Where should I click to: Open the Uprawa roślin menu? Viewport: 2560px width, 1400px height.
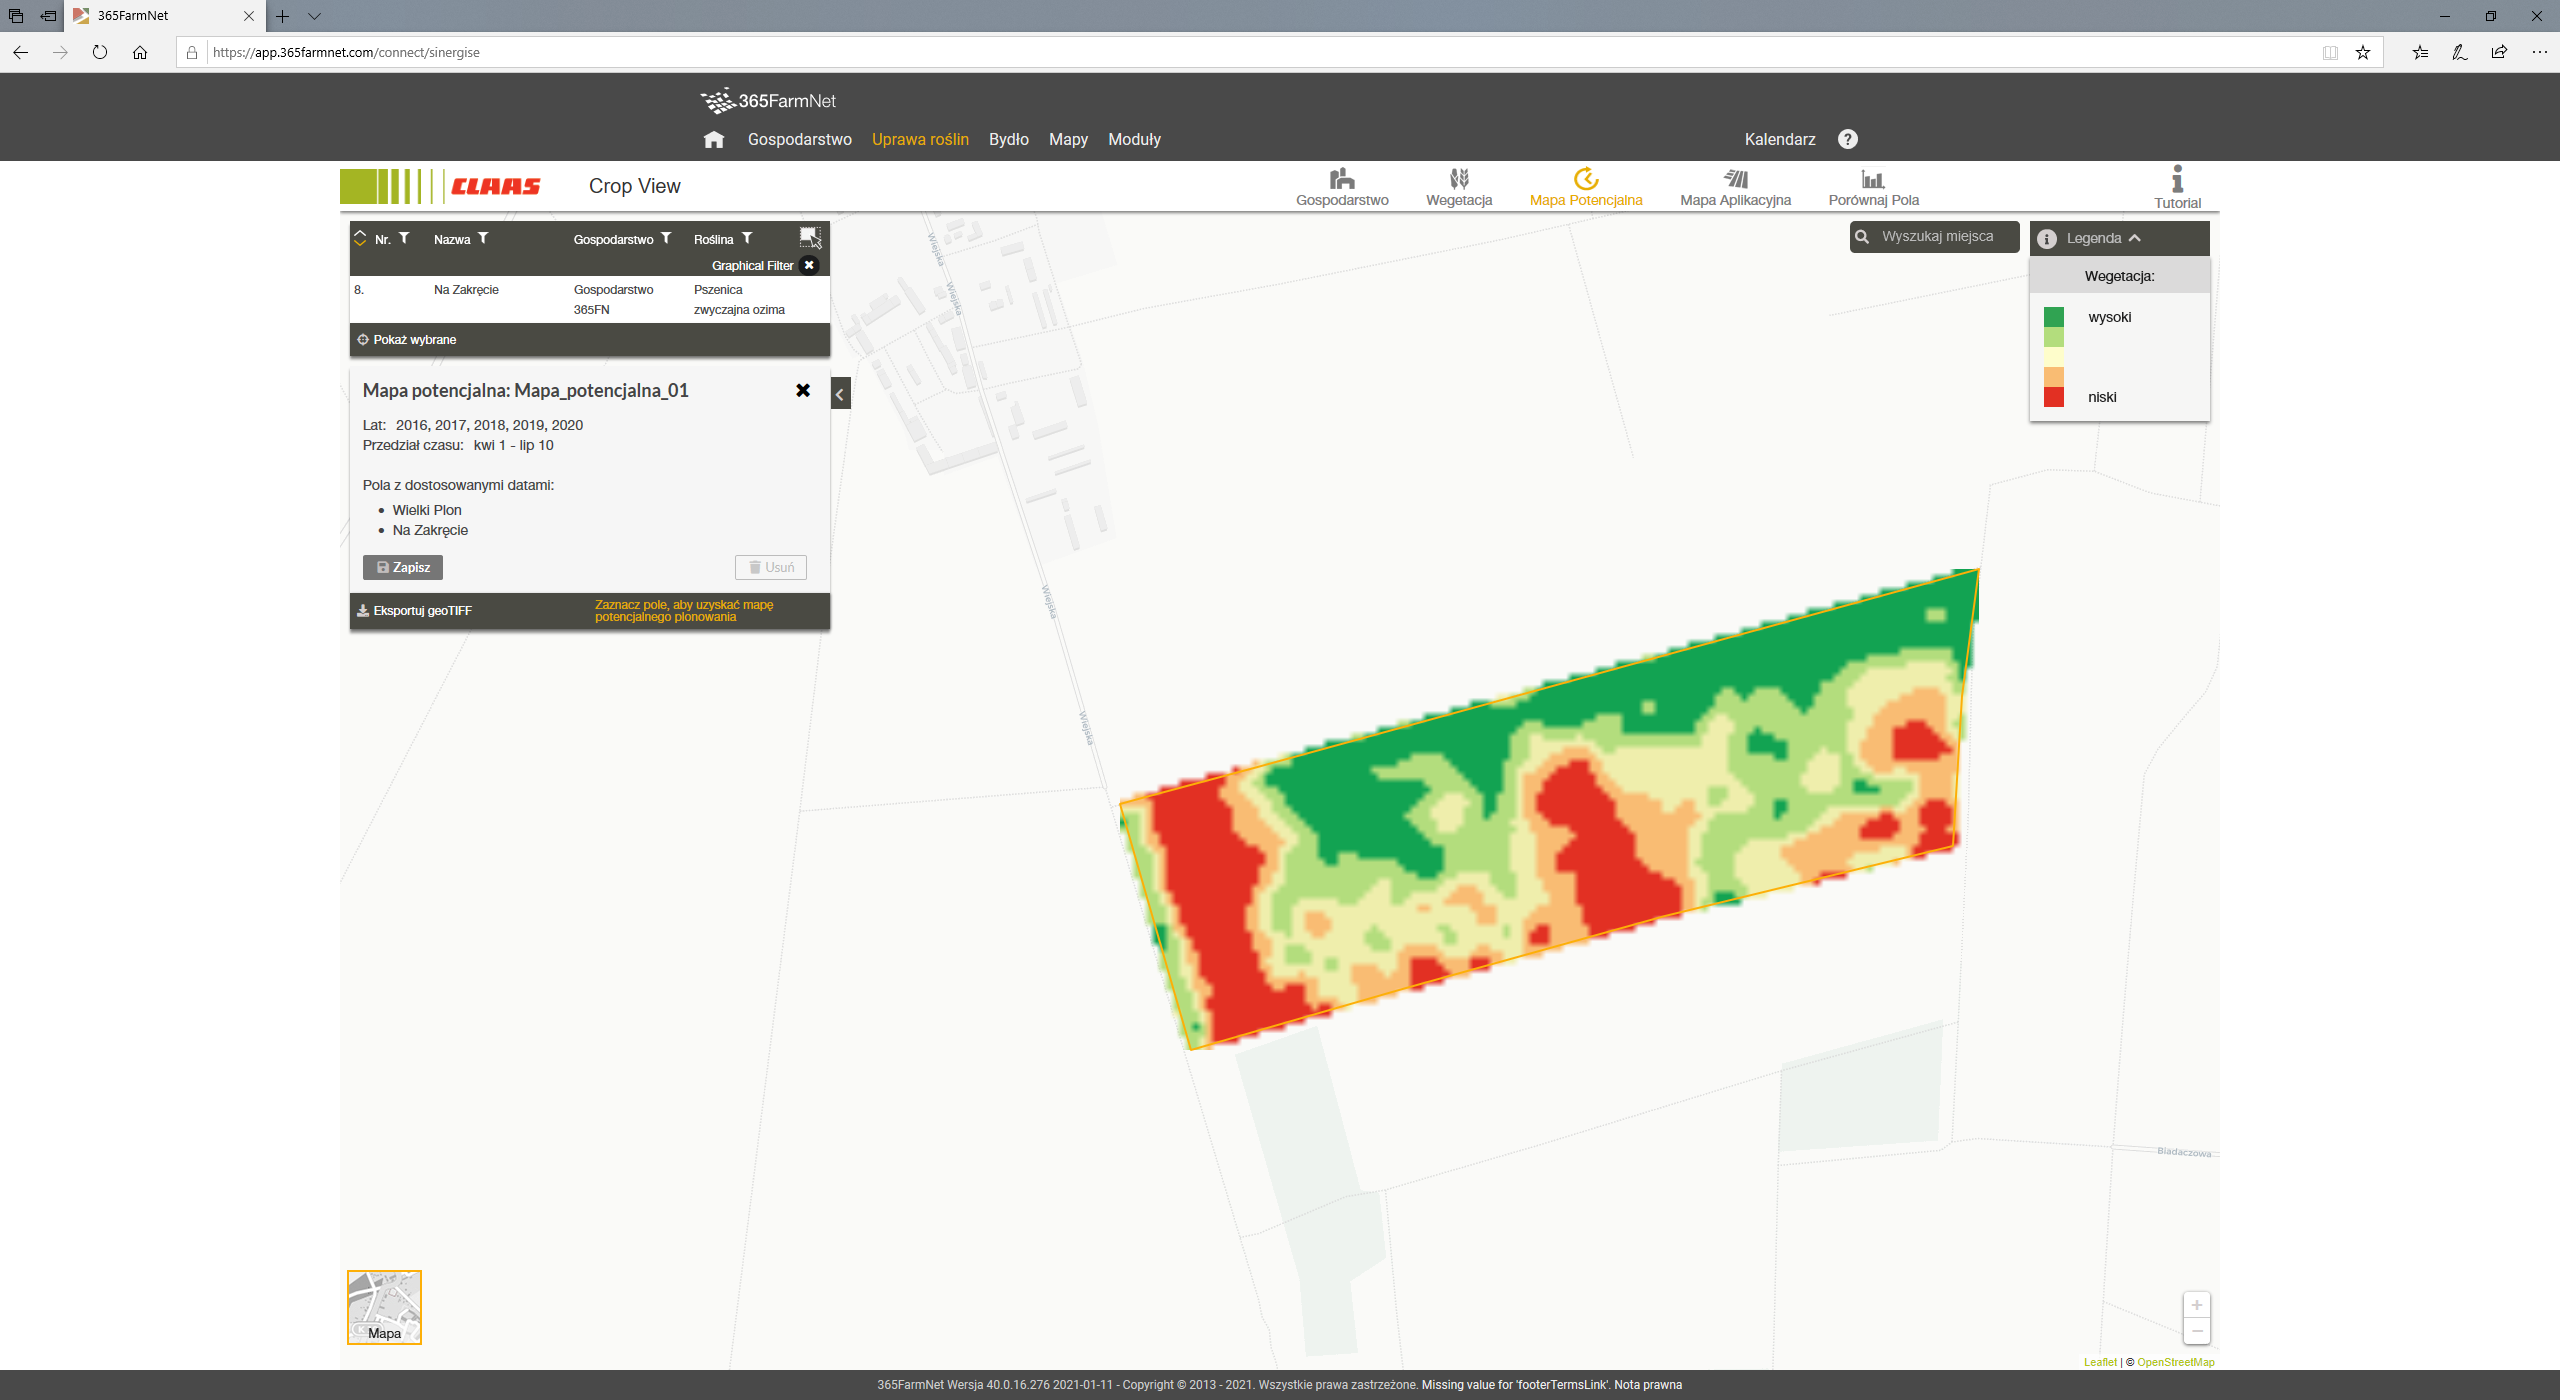point(920,140)
